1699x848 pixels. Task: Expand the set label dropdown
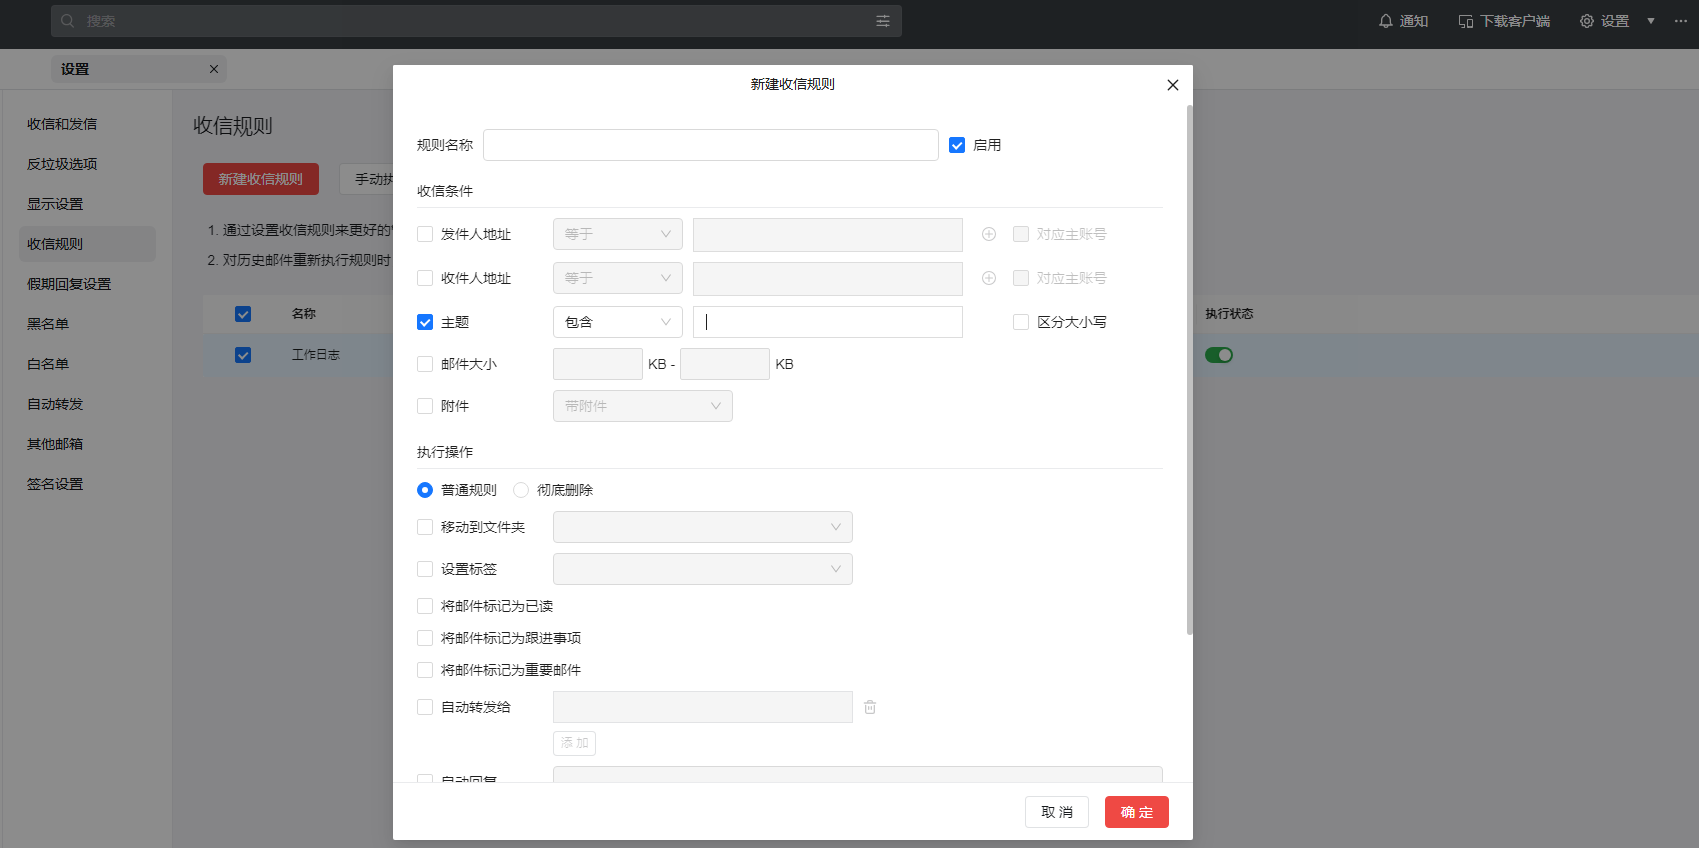click(702, 569)
